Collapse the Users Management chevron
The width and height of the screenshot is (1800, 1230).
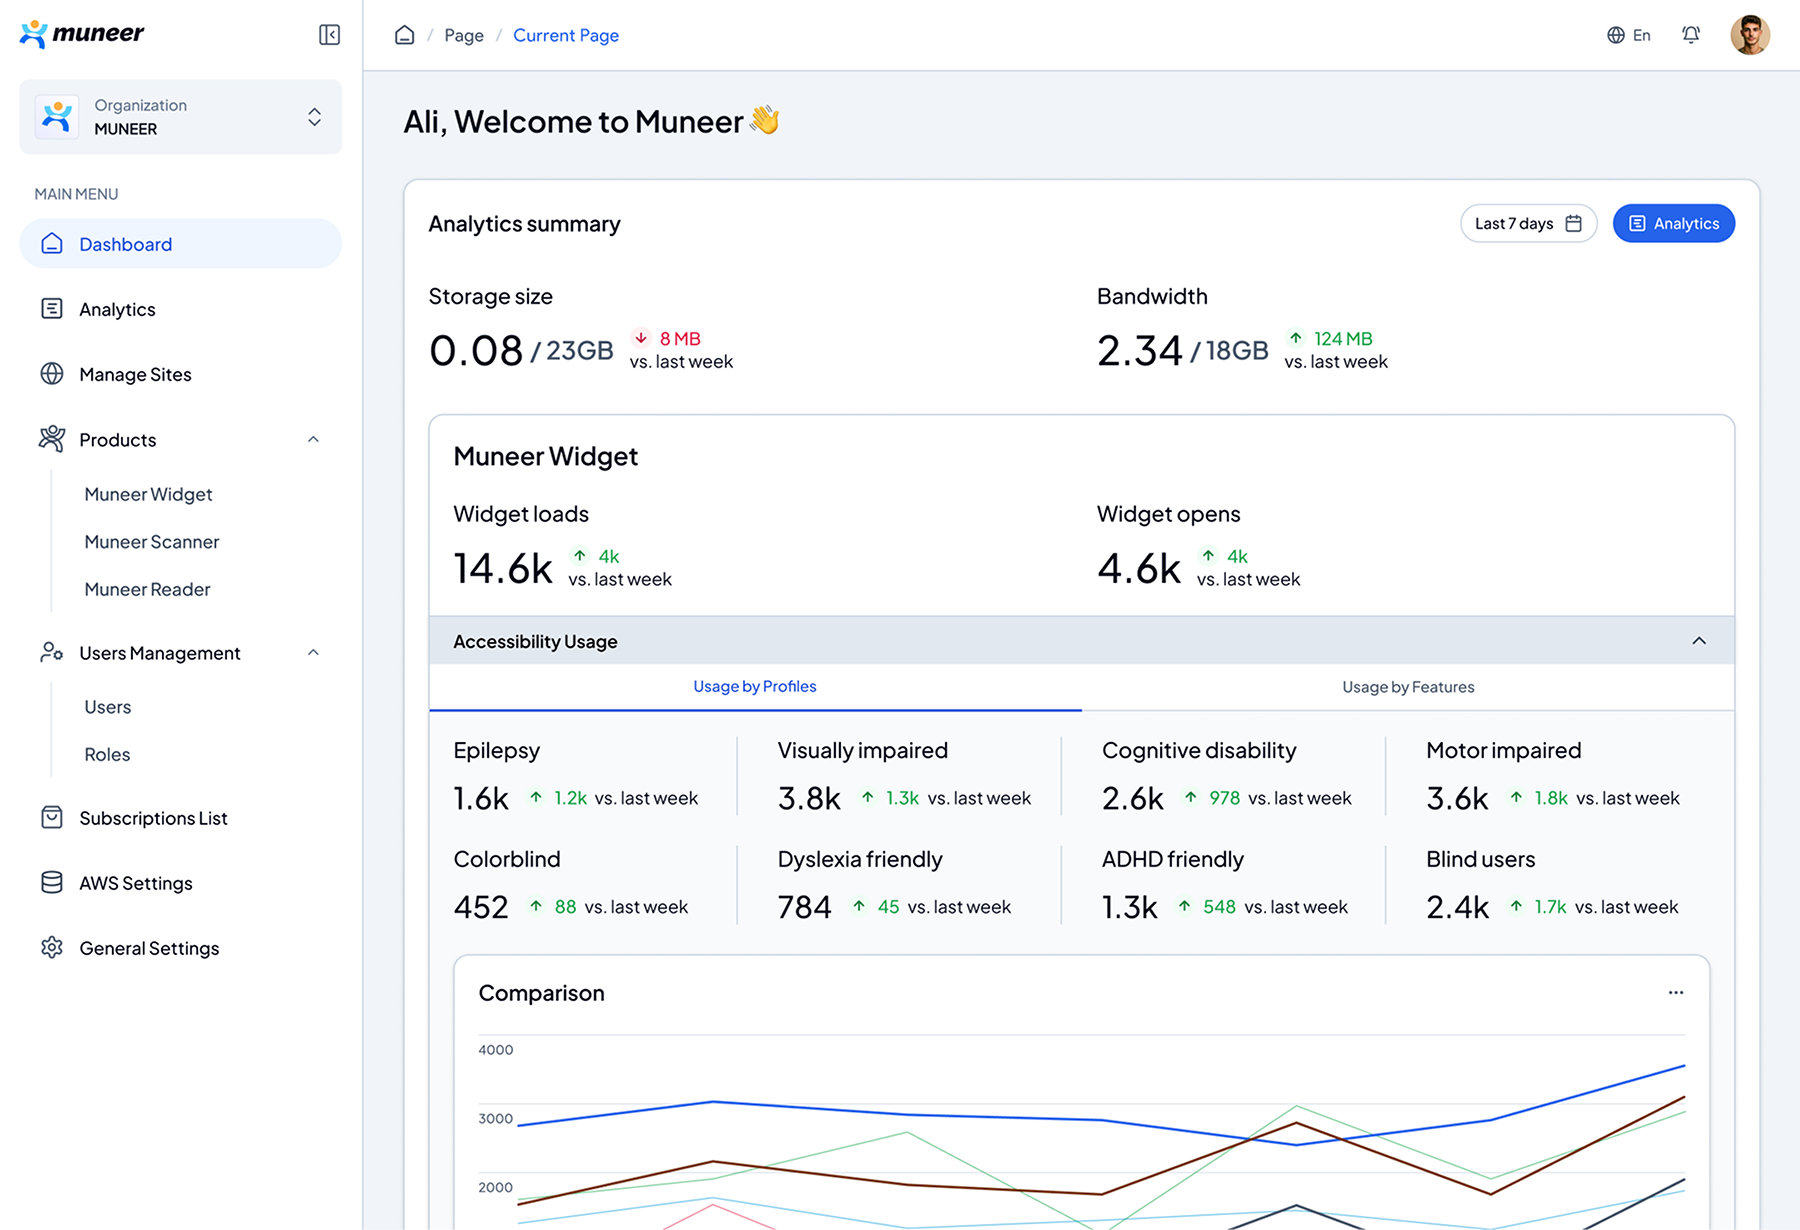click(313, 653)
